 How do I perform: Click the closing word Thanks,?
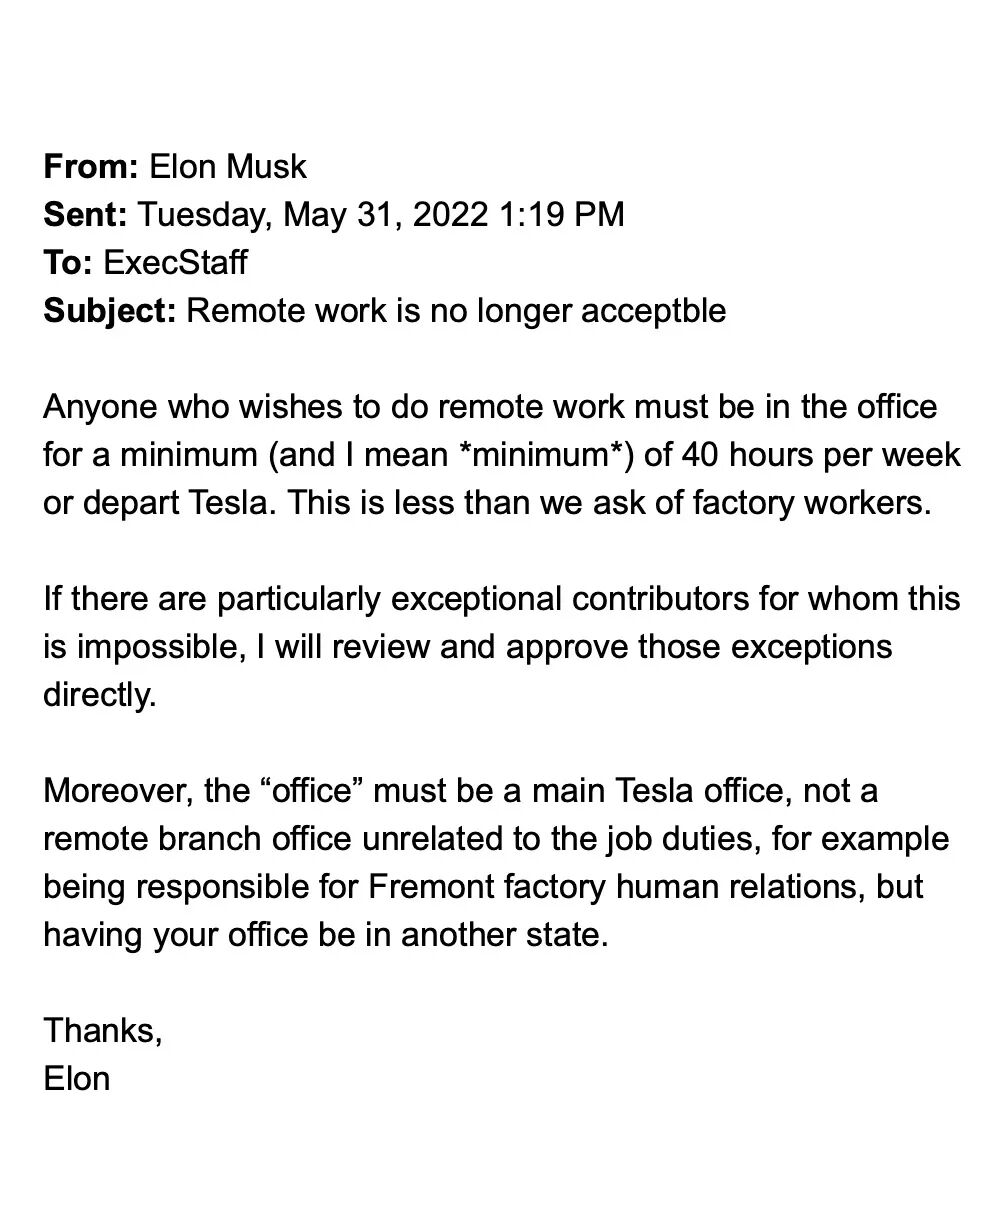pyautogui.click(x=103, y=1030)
